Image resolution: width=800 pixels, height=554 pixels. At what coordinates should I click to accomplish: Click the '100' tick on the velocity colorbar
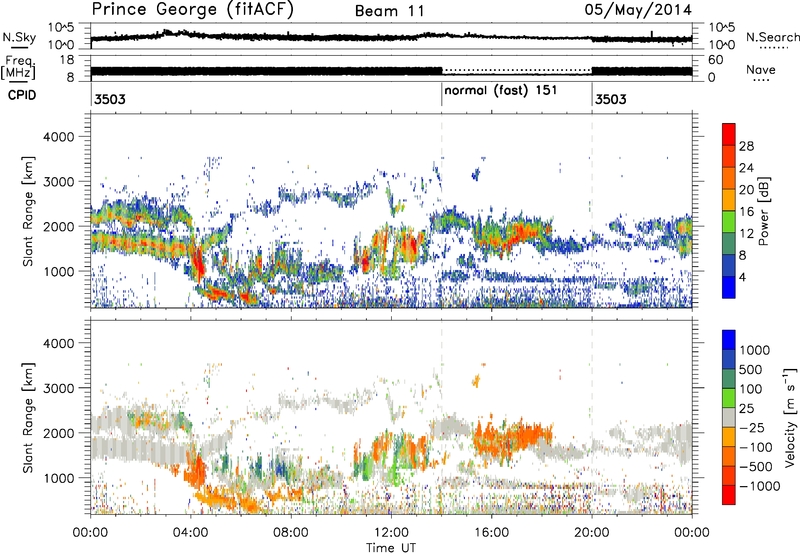751,389
